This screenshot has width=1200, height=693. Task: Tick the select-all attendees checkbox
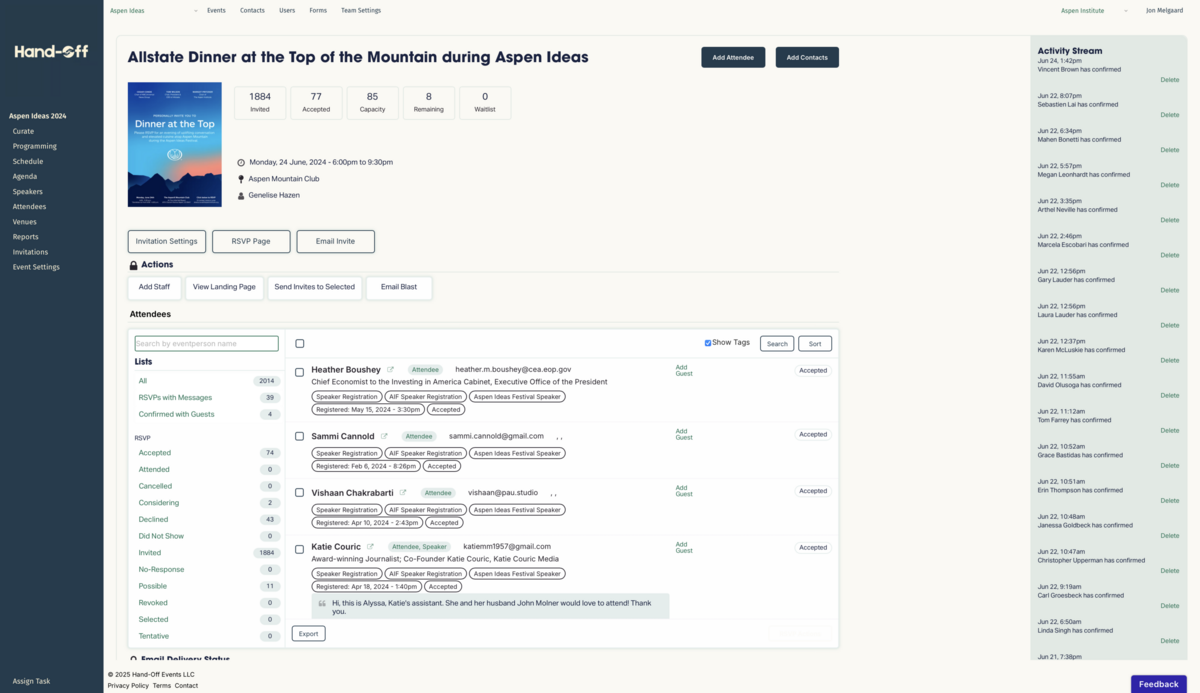point(300,344)
